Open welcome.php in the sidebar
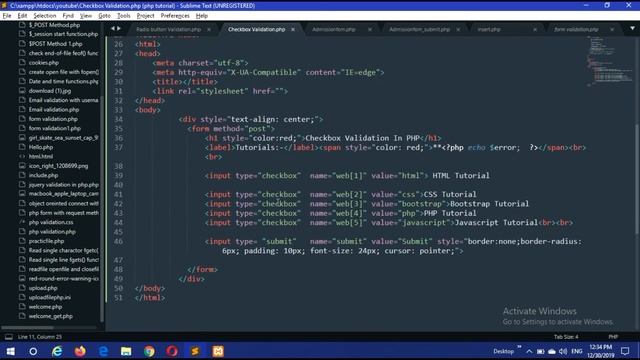The image size is (640, 360). coord(45,307)
